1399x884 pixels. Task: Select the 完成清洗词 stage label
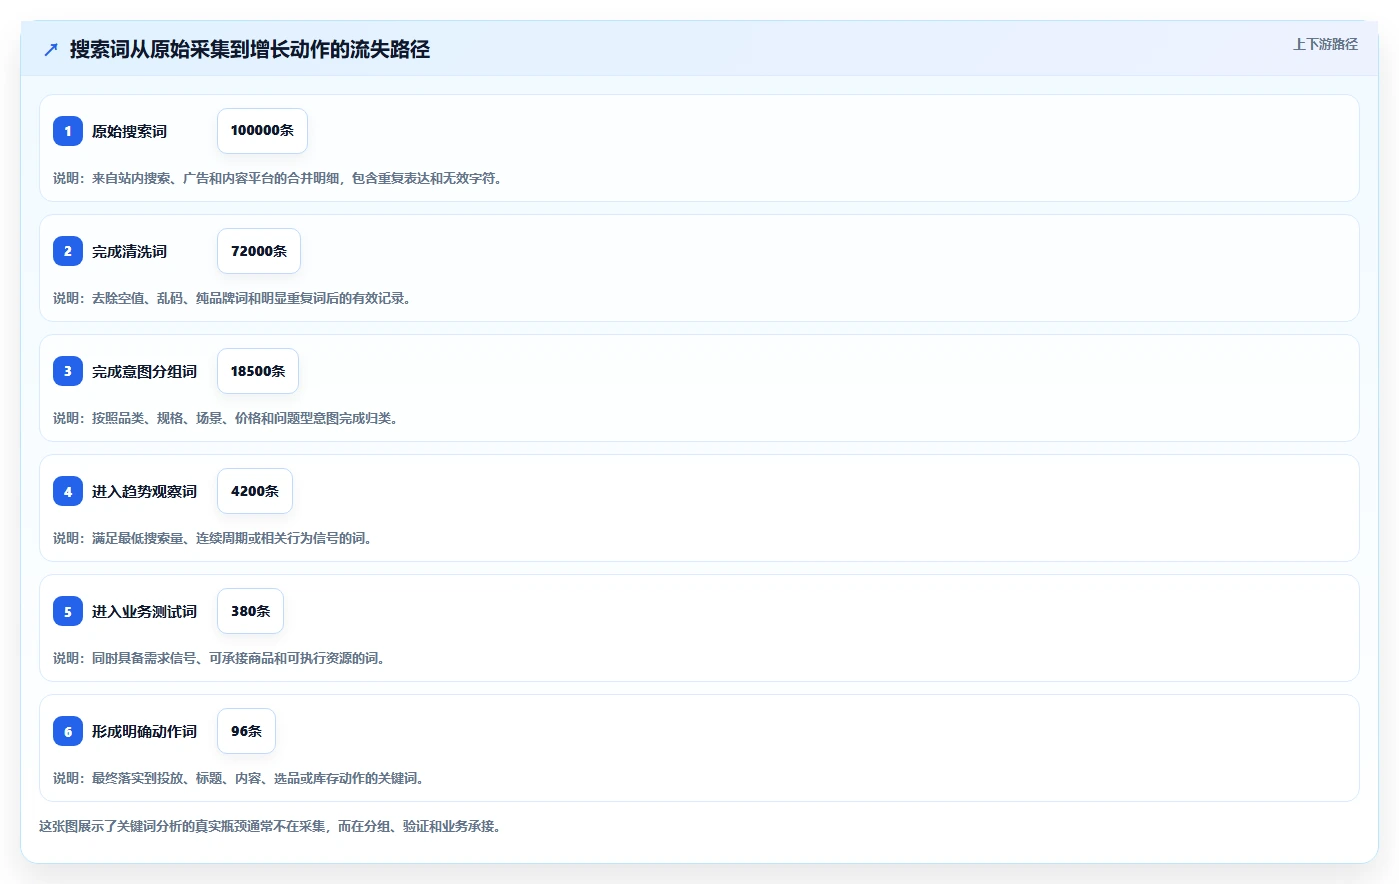point(129,251)
